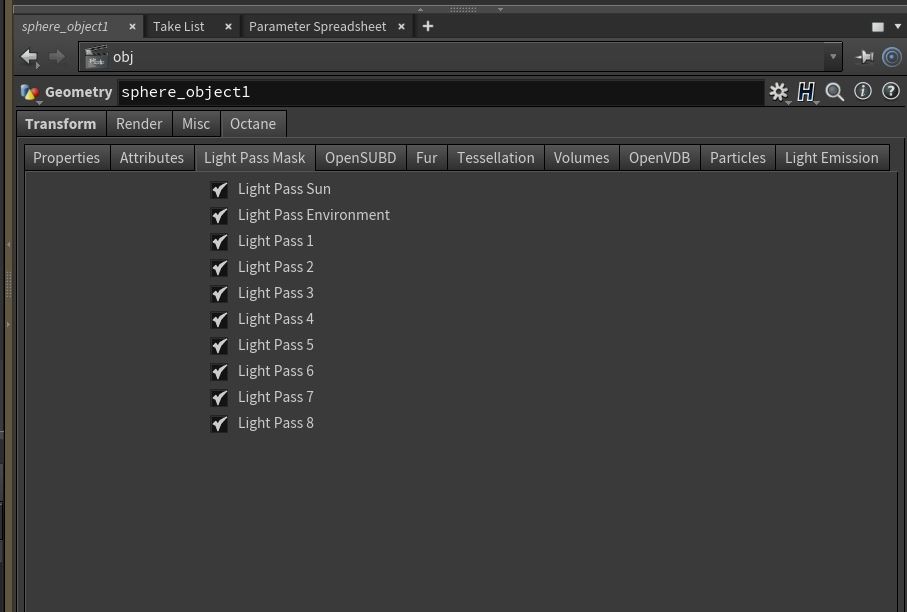Uncheck Light Pass Sun checkbox
The width and height of the screenshot is (907, 612).
click(220, 190)
